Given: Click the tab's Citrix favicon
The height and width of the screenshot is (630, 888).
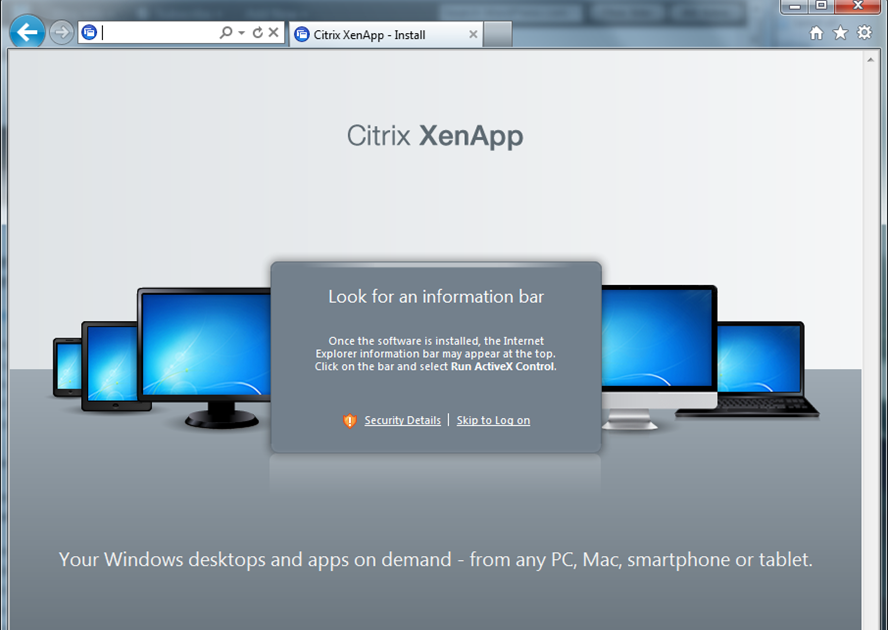Looking at the screenshot, I should click(302, 35).
